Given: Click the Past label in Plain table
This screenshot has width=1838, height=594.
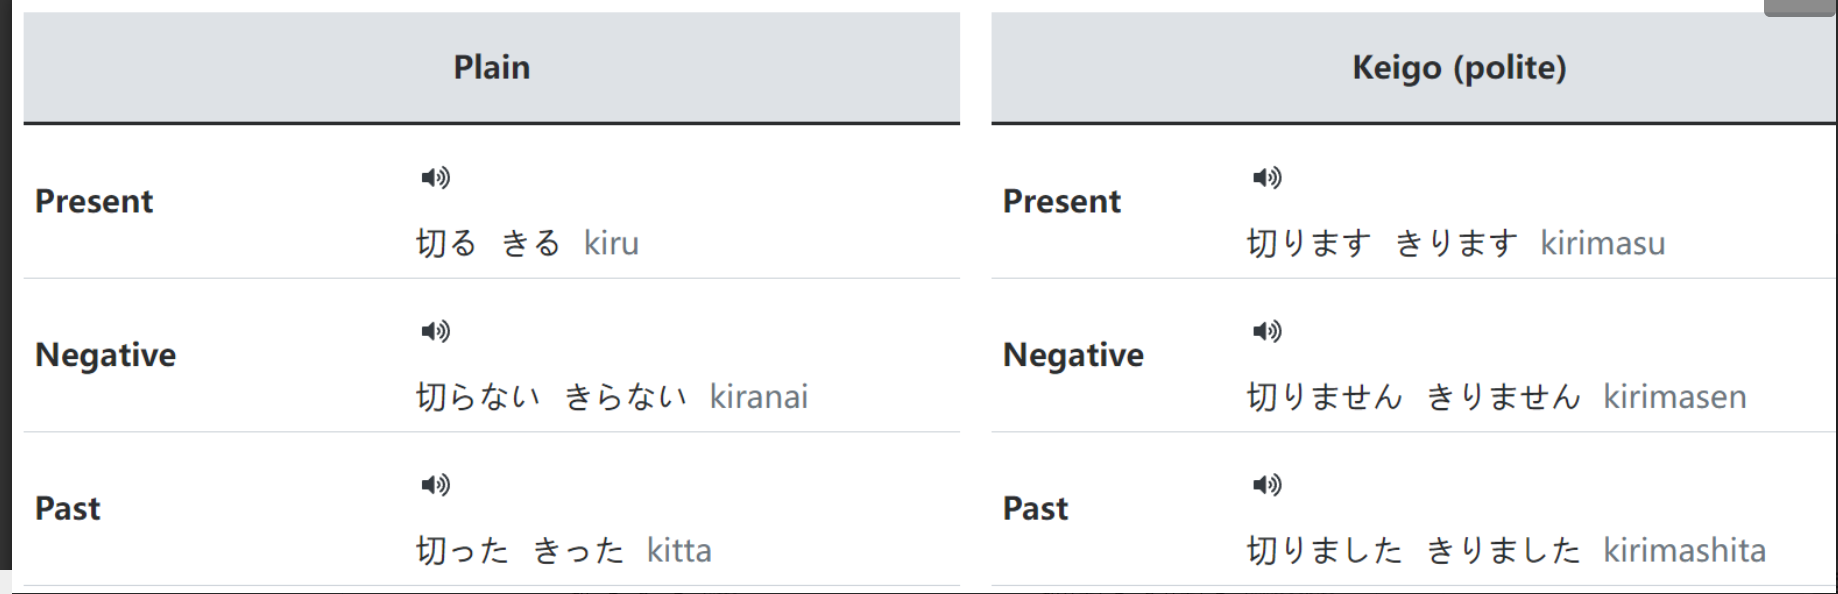Looking at the screenshot, I should pyautogui.click(x=68, y=508).
